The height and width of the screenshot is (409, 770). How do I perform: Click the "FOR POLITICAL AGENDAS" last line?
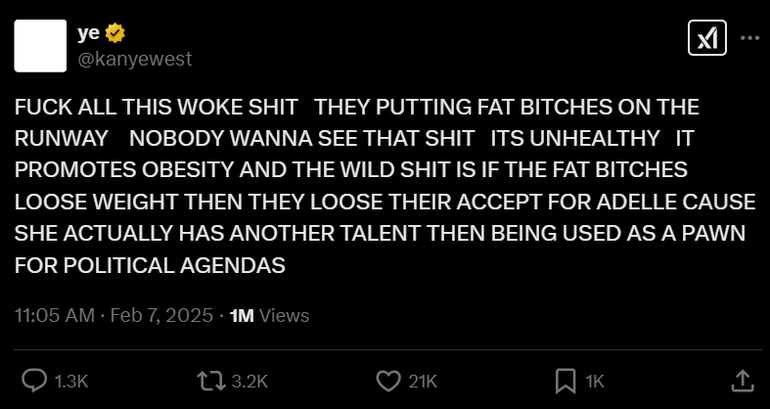tap(150, 266)
